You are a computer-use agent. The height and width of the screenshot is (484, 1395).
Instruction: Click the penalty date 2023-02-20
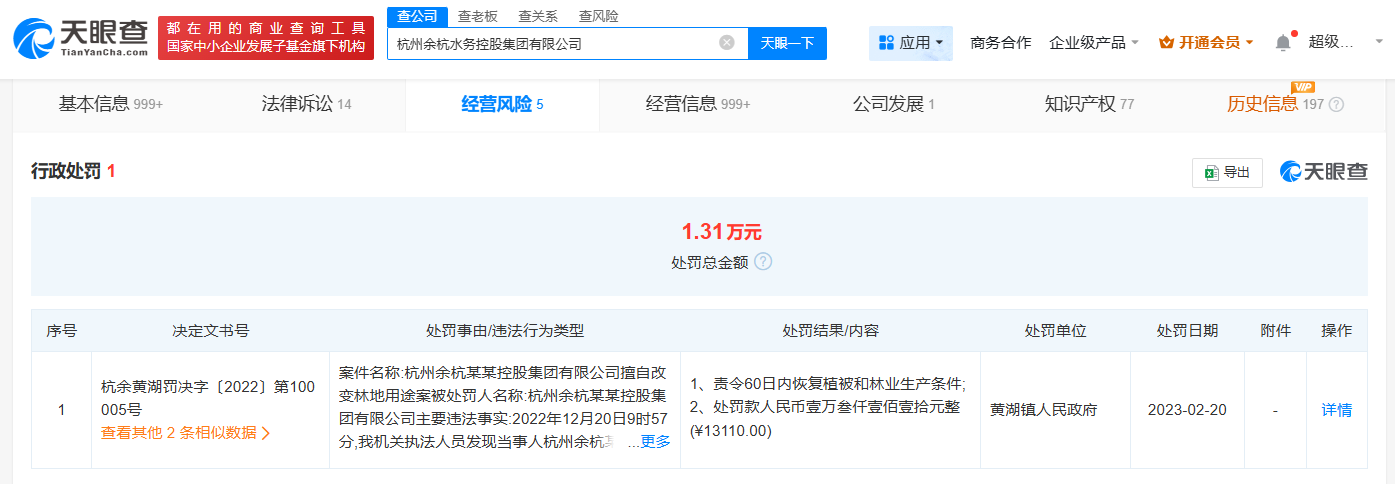(x=1187, y=410)
